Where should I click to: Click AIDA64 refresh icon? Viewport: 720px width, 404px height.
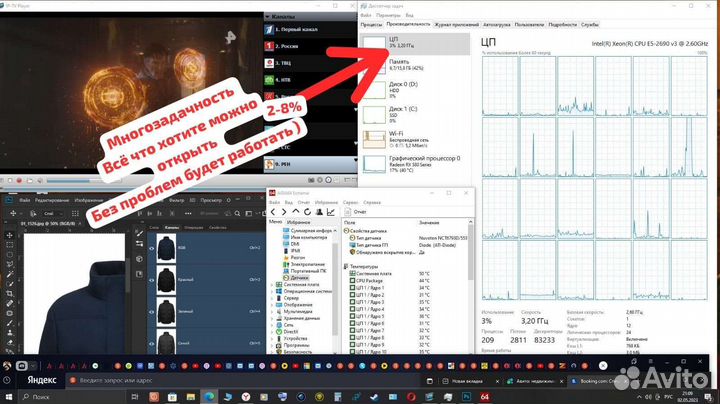pyautogui.click(x=307, y=212)
